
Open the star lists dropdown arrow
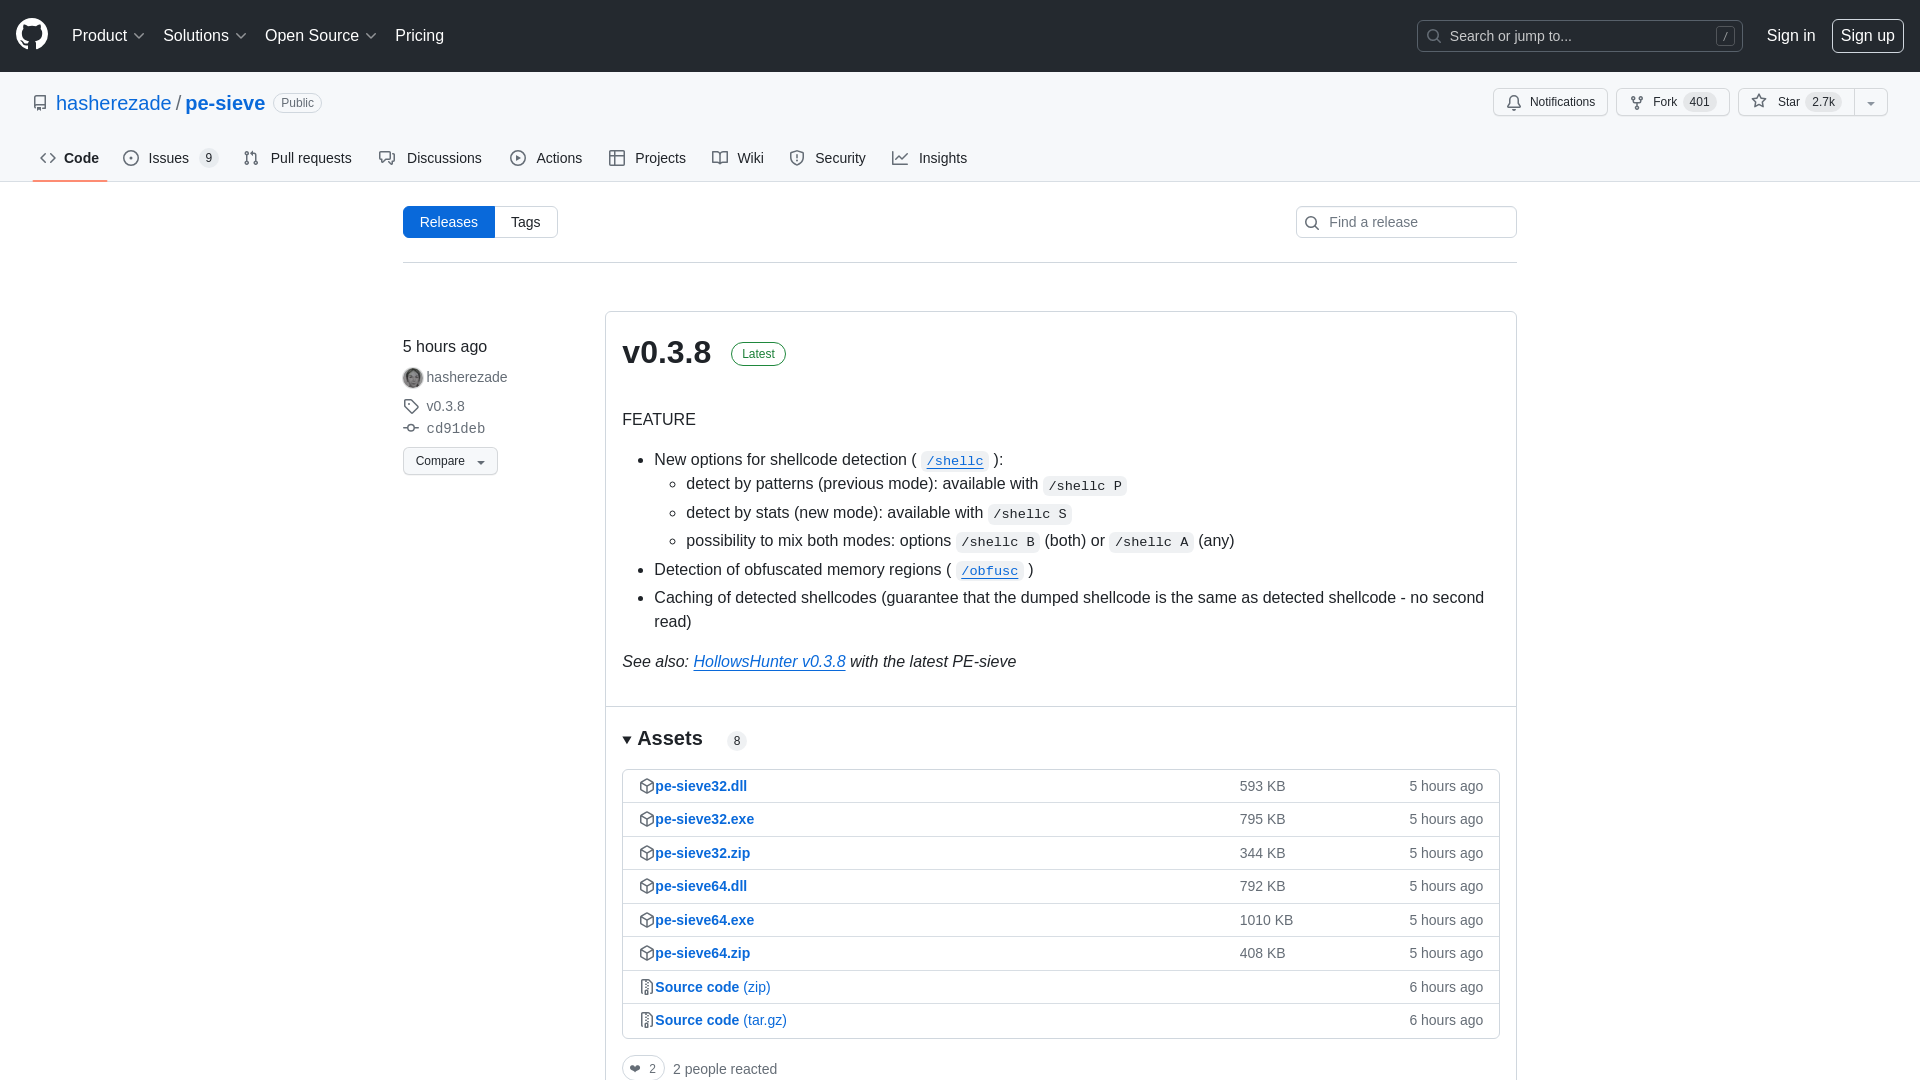tap(1871, 102)
